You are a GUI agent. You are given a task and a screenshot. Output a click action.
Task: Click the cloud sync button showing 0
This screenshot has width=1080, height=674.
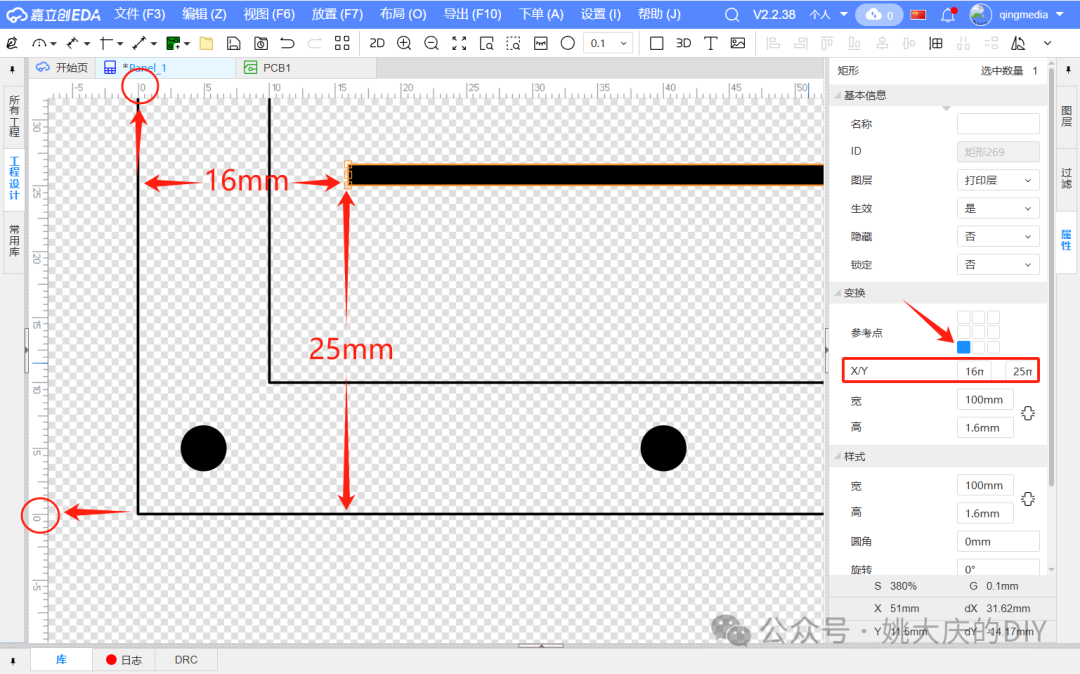tap(879, 14)
